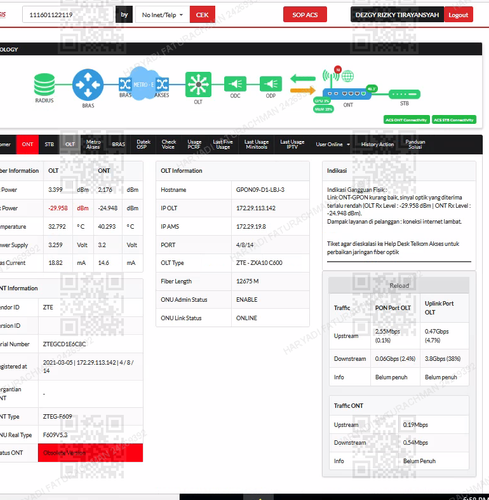The height and width of the screenshot is (500, 489).
Task: Click the ONT modem device icon
Action: pyautogui.click(x=347, y=94)
